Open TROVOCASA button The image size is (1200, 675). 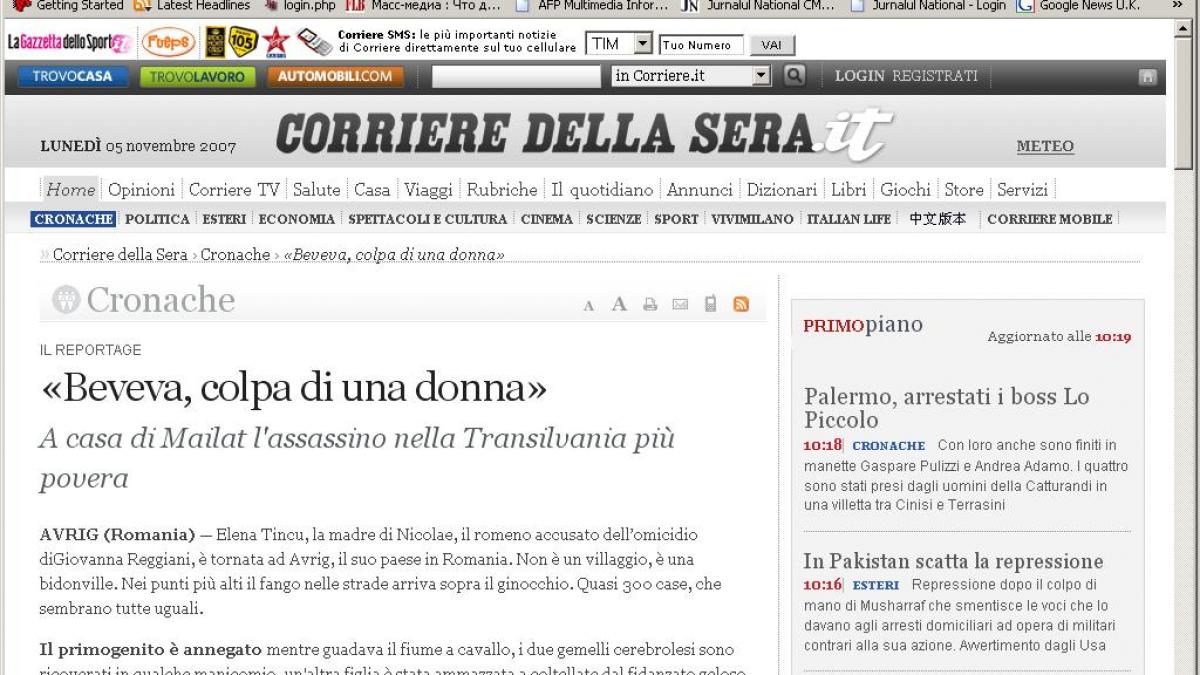(x=72, y=76)
